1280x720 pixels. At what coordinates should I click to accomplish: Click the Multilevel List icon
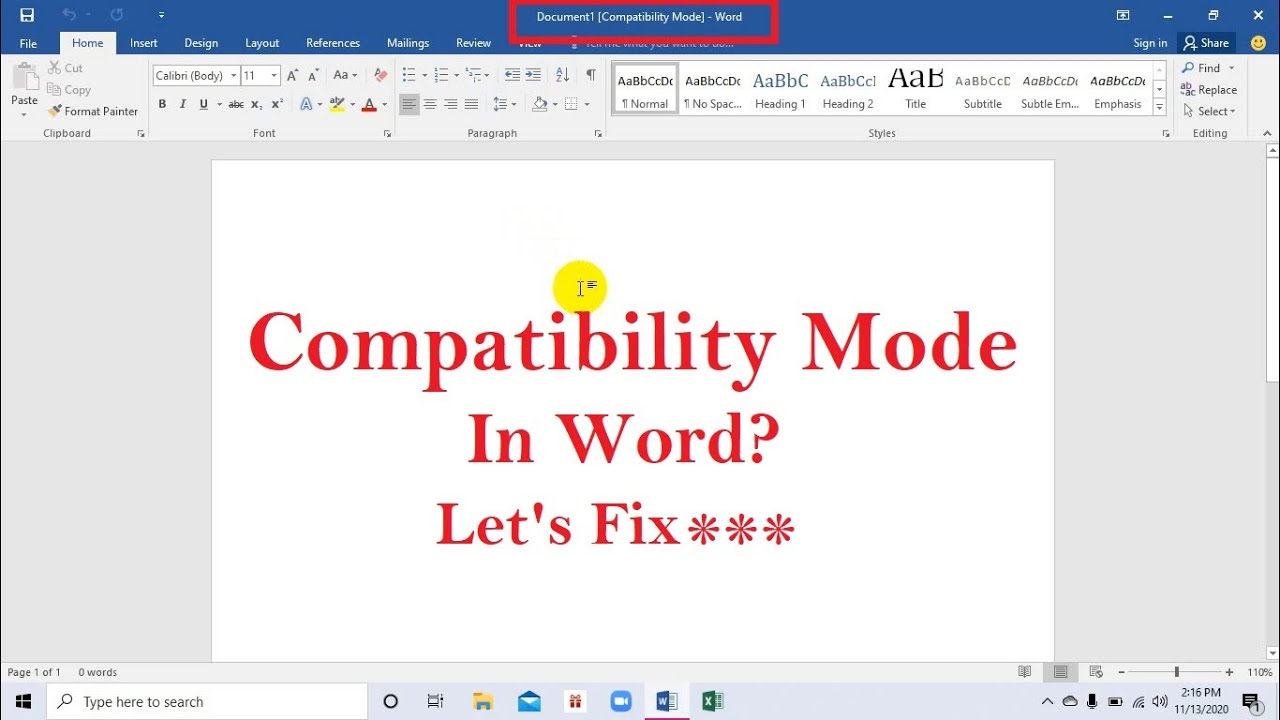coord(474,76)
